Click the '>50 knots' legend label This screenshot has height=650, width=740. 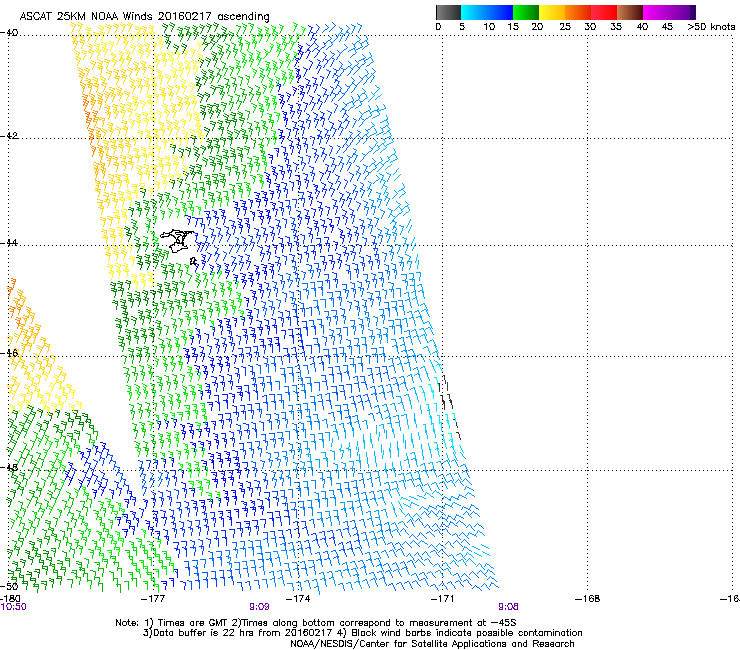click(x=711, y=26)
